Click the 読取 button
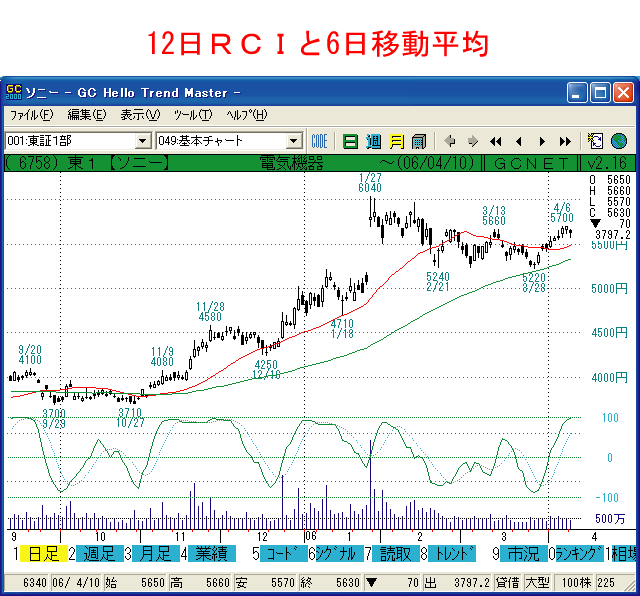 (396, 554)
